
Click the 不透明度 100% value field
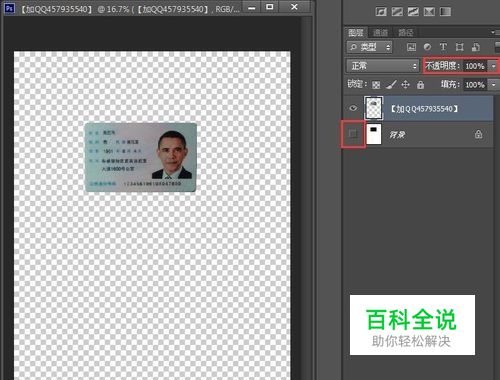[x=475, y=66]
